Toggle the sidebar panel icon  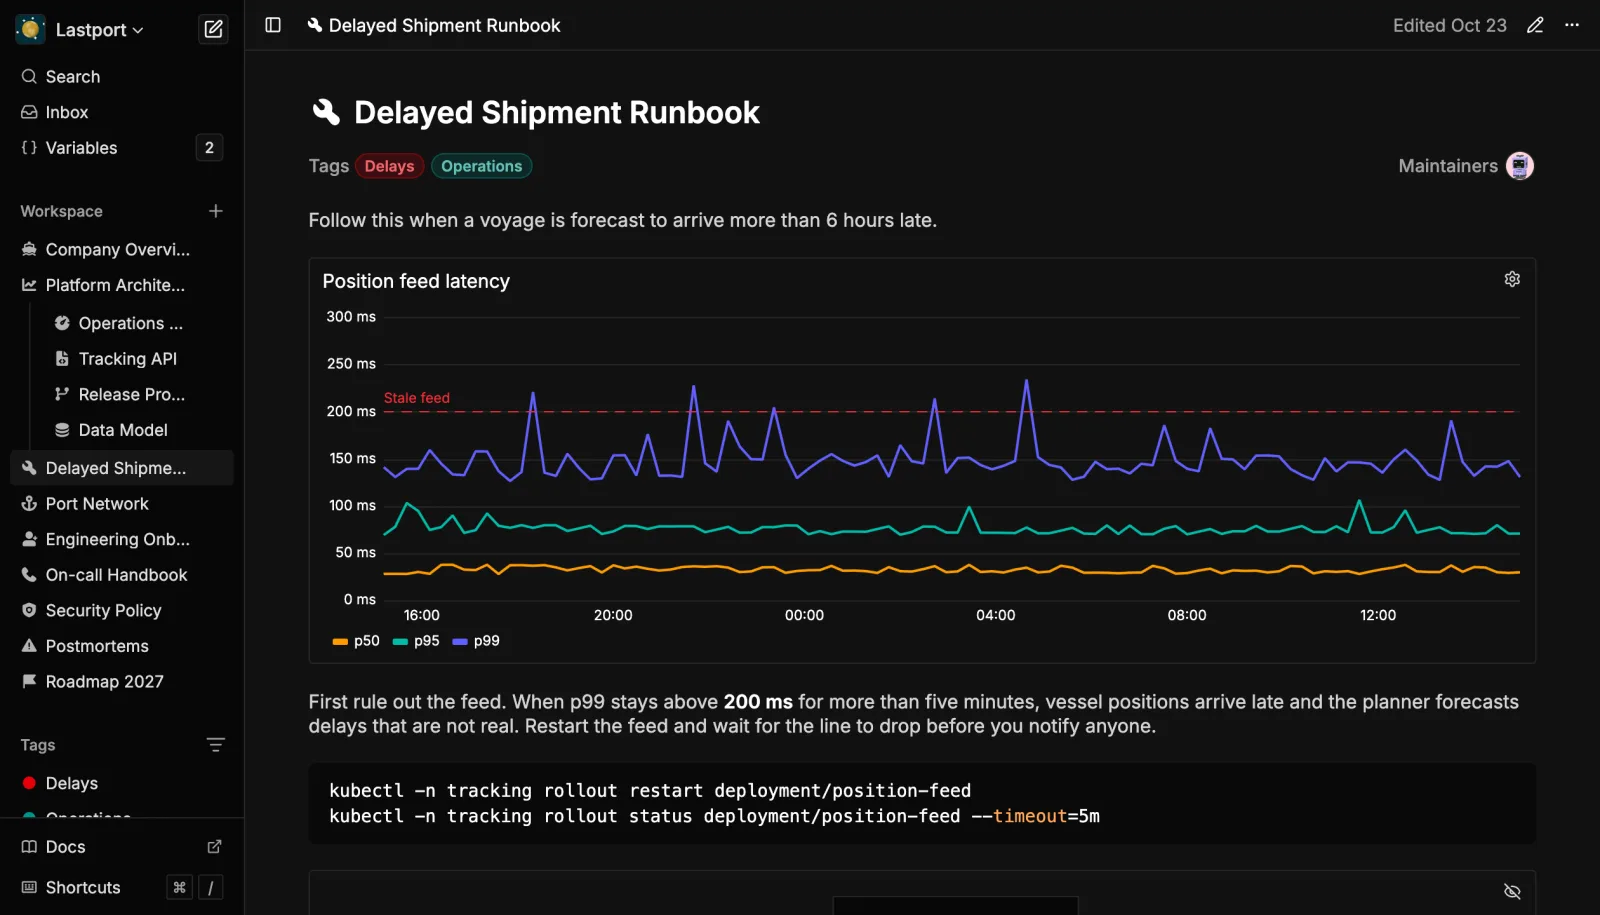(x=273, y=25)
